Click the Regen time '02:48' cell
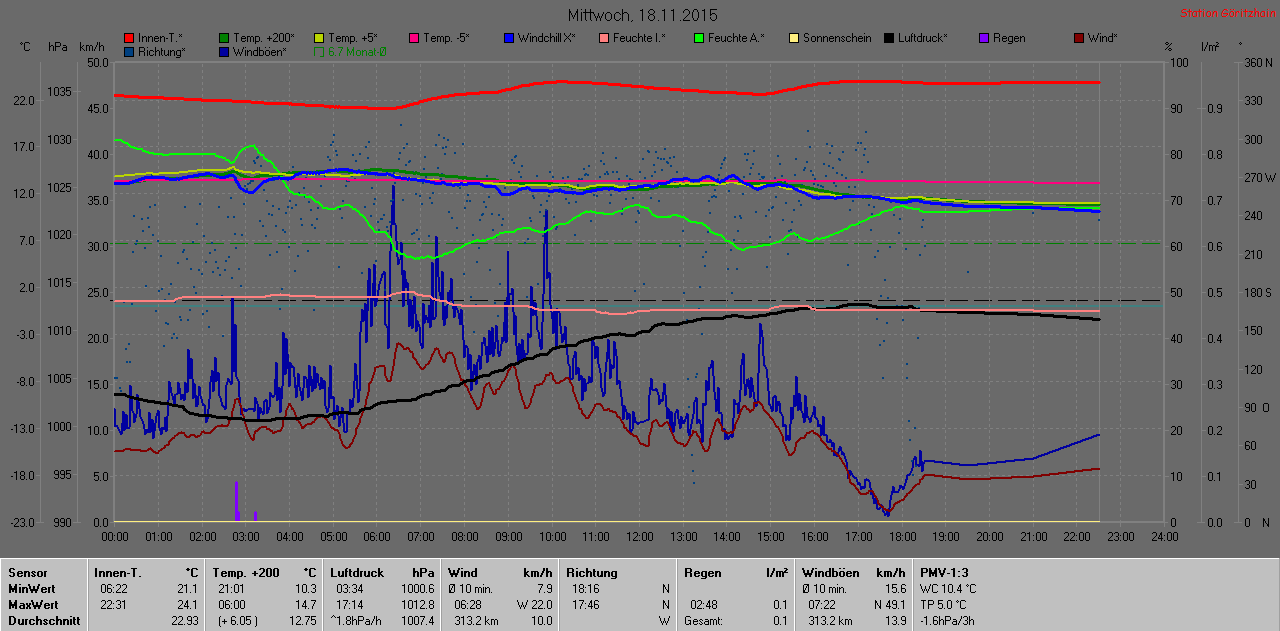 703,605
